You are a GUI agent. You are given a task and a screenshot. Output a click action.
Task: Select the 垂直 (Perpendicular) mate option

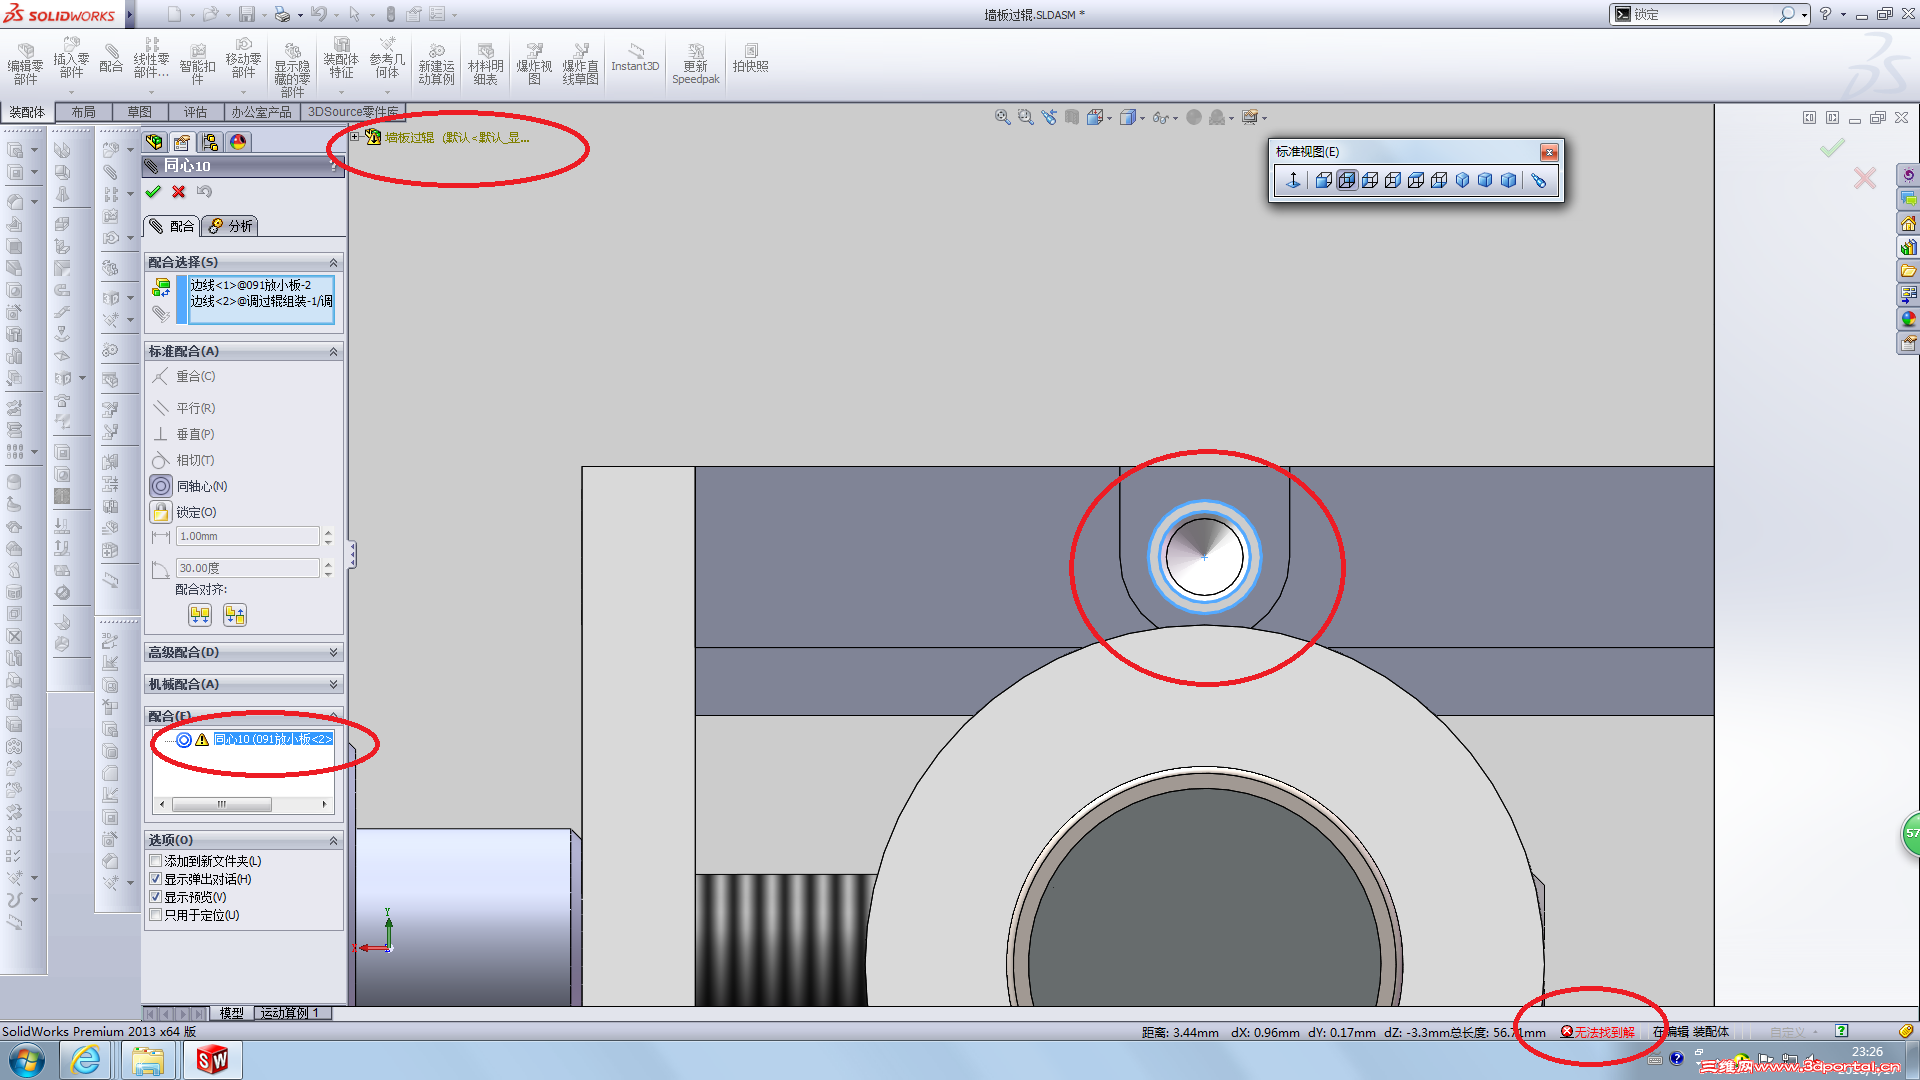(x=161, y=434)
